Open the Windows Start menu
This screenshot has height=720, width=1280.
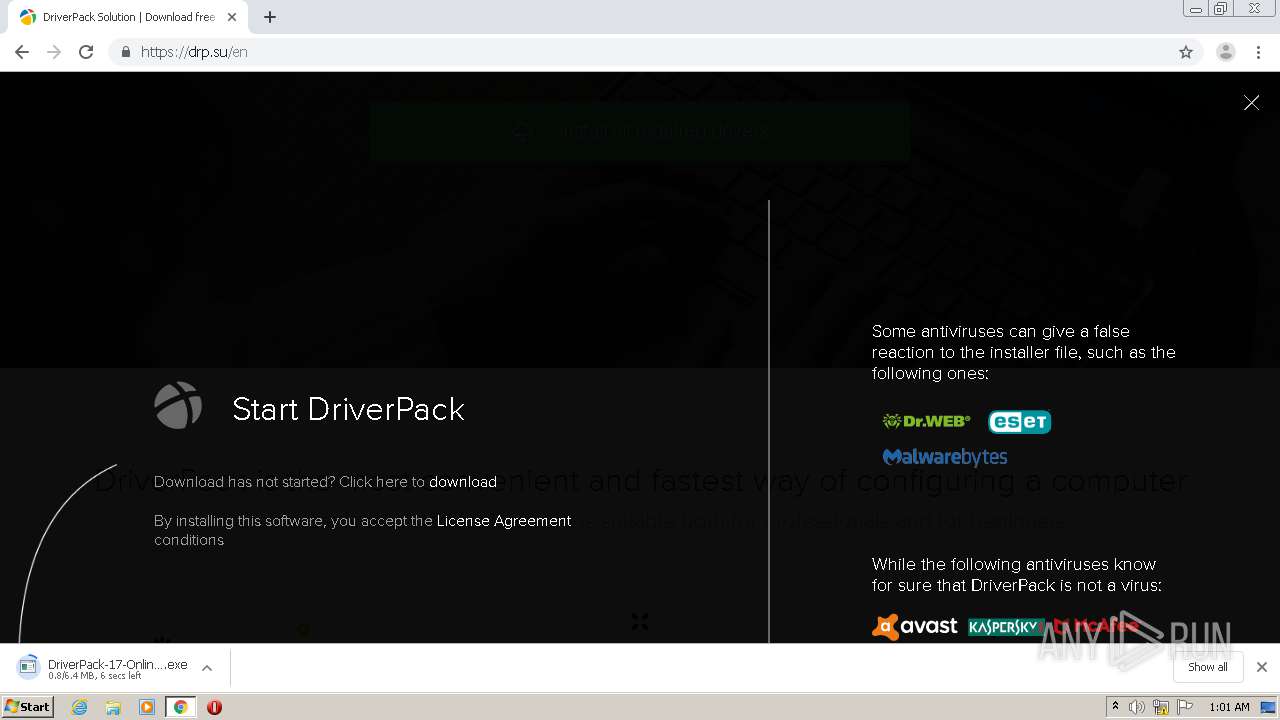point(27,707)
